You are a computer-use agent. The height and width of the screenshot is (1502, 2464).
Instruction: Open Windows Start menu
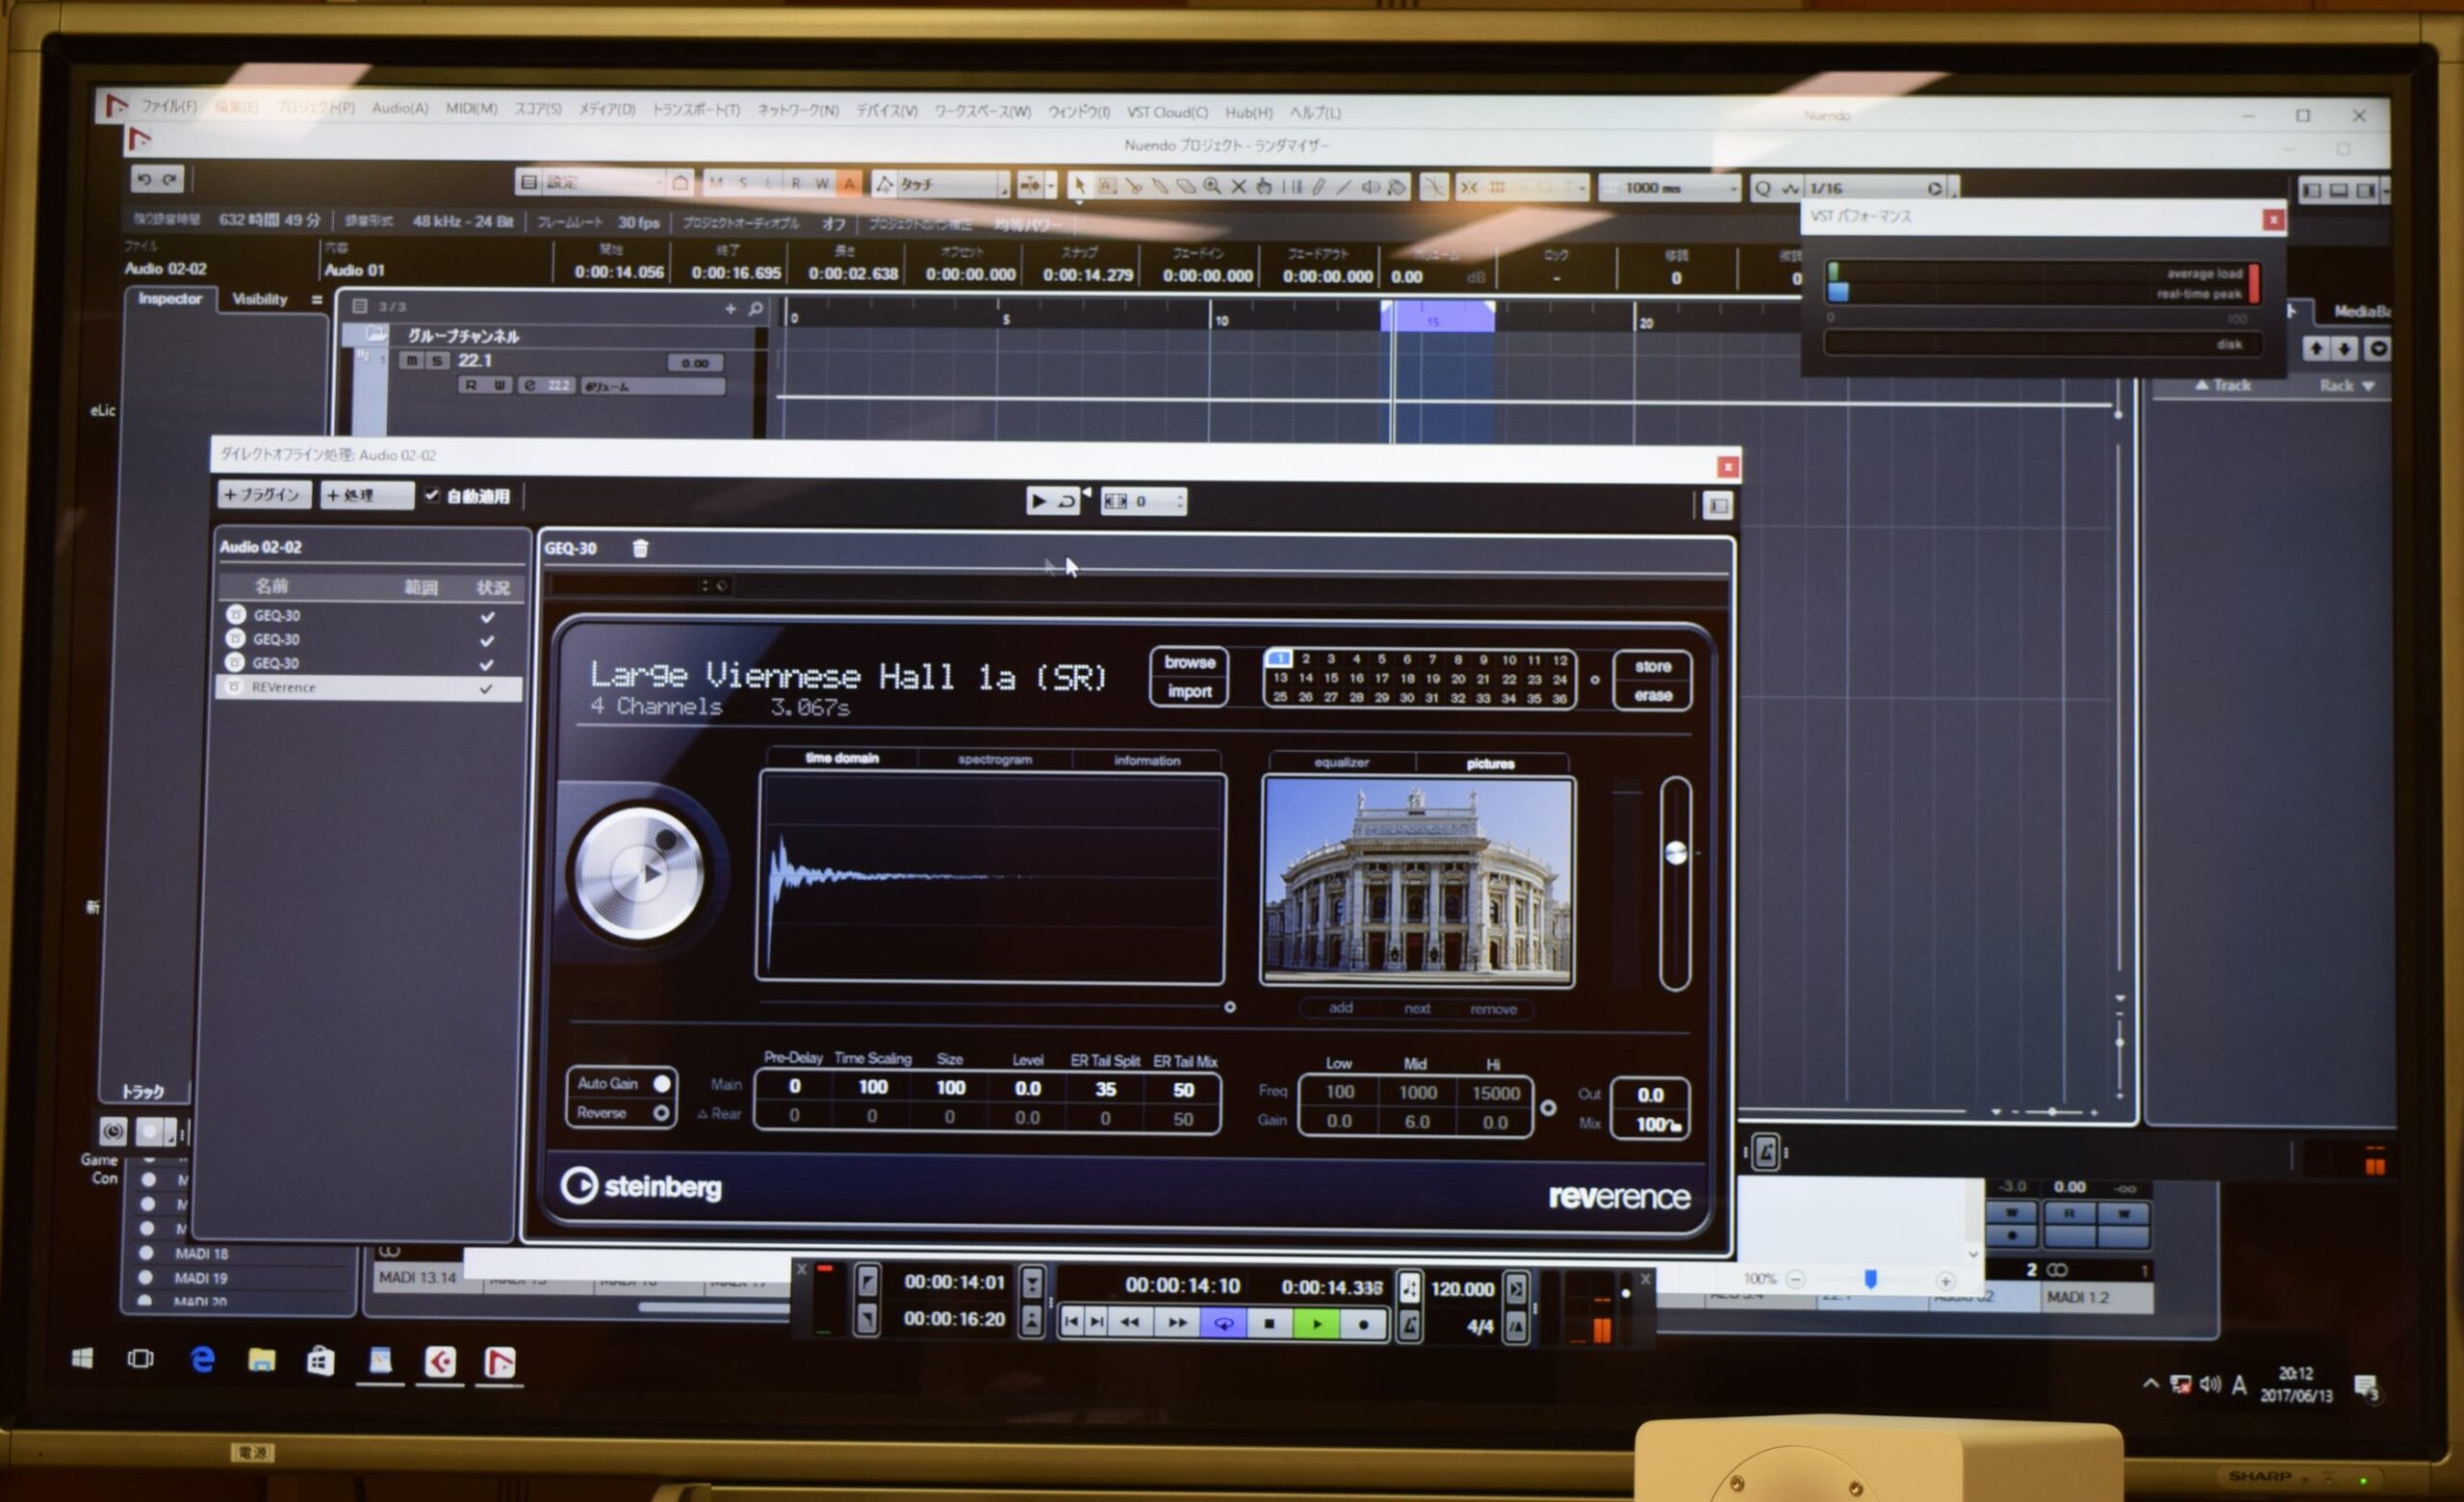(83, 1358)
